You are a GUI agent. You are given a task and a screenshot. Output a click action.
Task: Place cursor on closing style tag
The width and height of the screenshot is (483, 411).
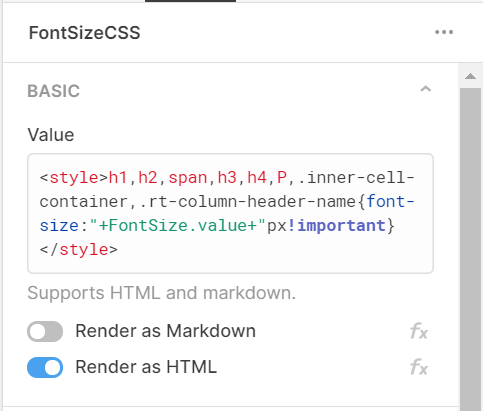coord(79,250)
